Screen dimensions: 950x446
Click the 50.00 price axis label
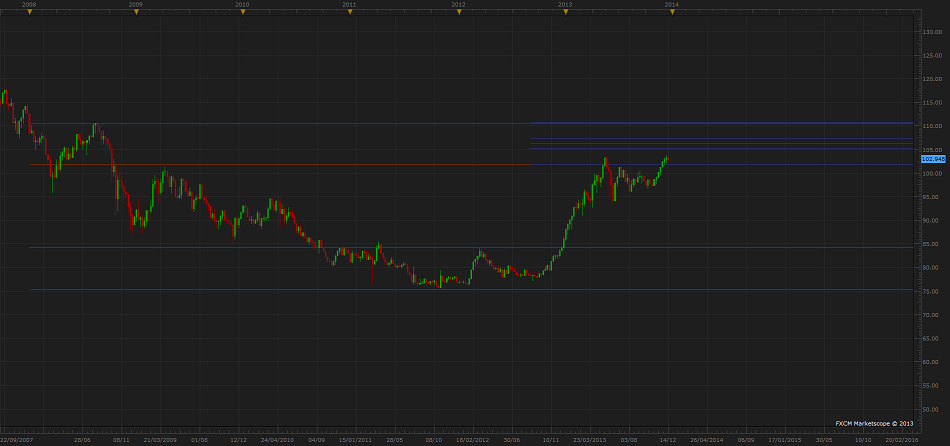click(930, 409)
